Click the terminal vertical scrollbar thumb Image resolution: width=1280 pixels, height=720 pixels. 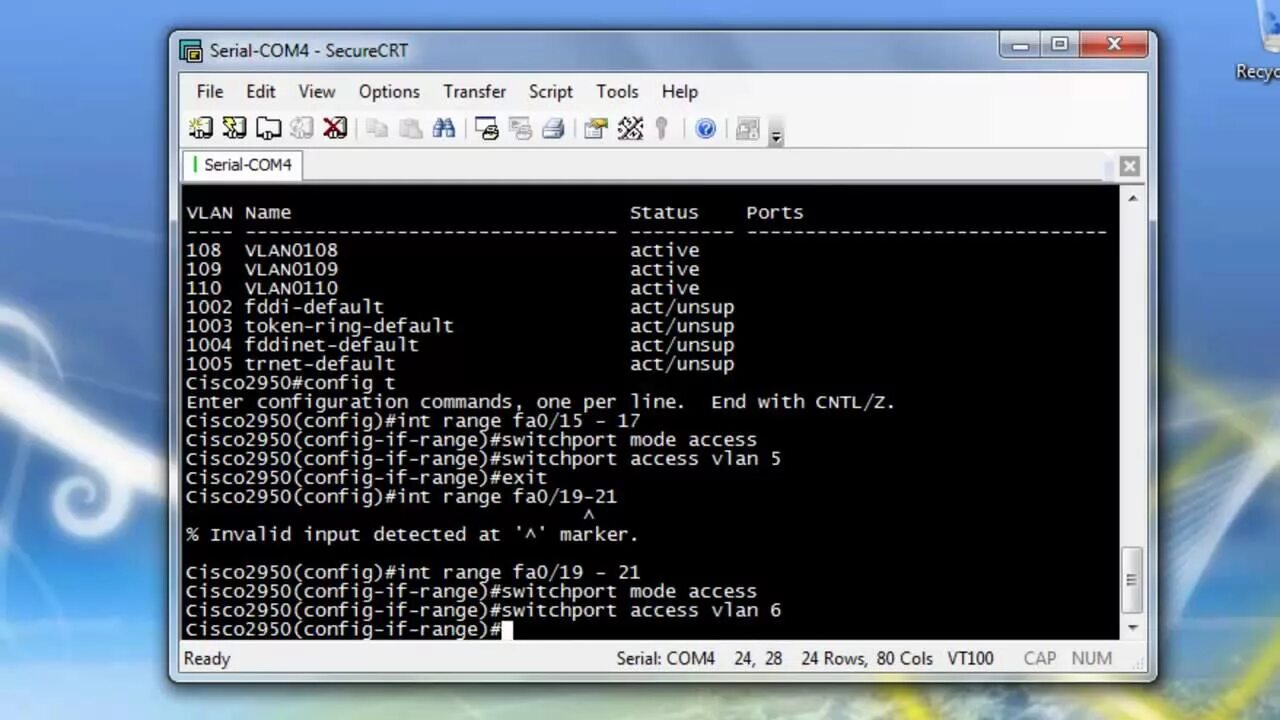(x=1132, y=580)
